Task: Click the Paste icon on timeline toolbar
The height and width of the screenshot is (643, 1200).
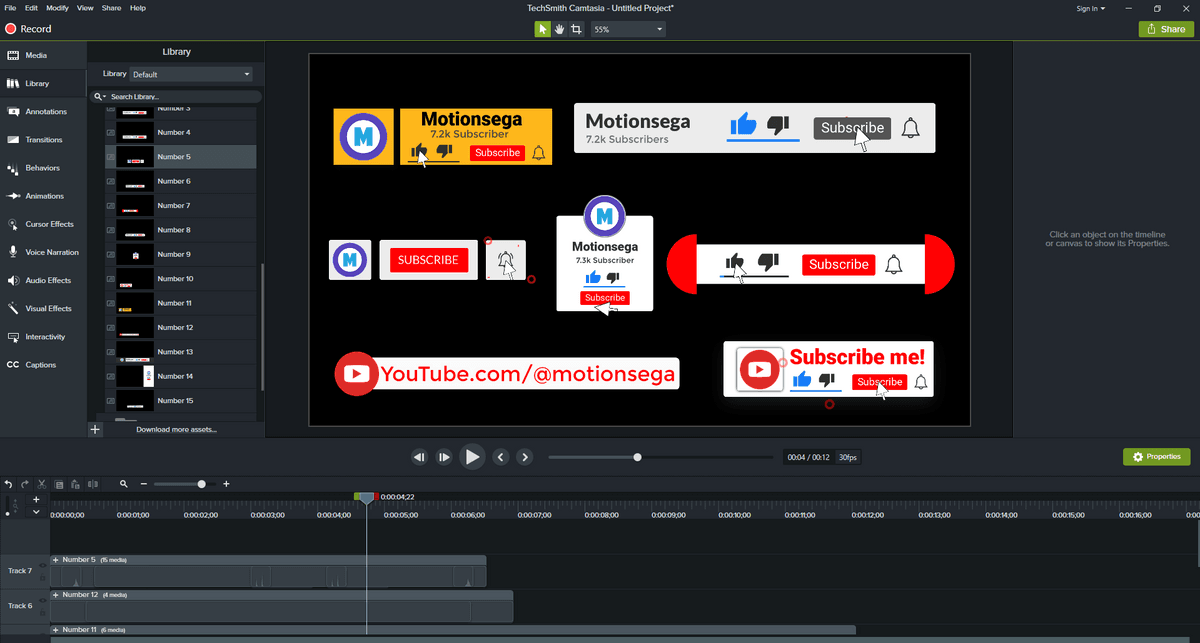Action: [x=75, y=484]
